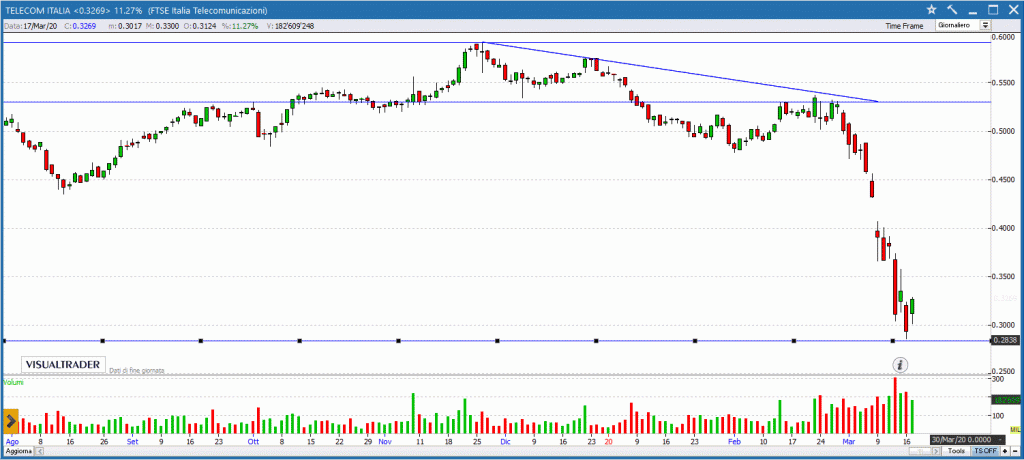The height and width of the screenshot is (460, 1024).
Task: Click the scroll right arrow near Tools
Action: 936,451
